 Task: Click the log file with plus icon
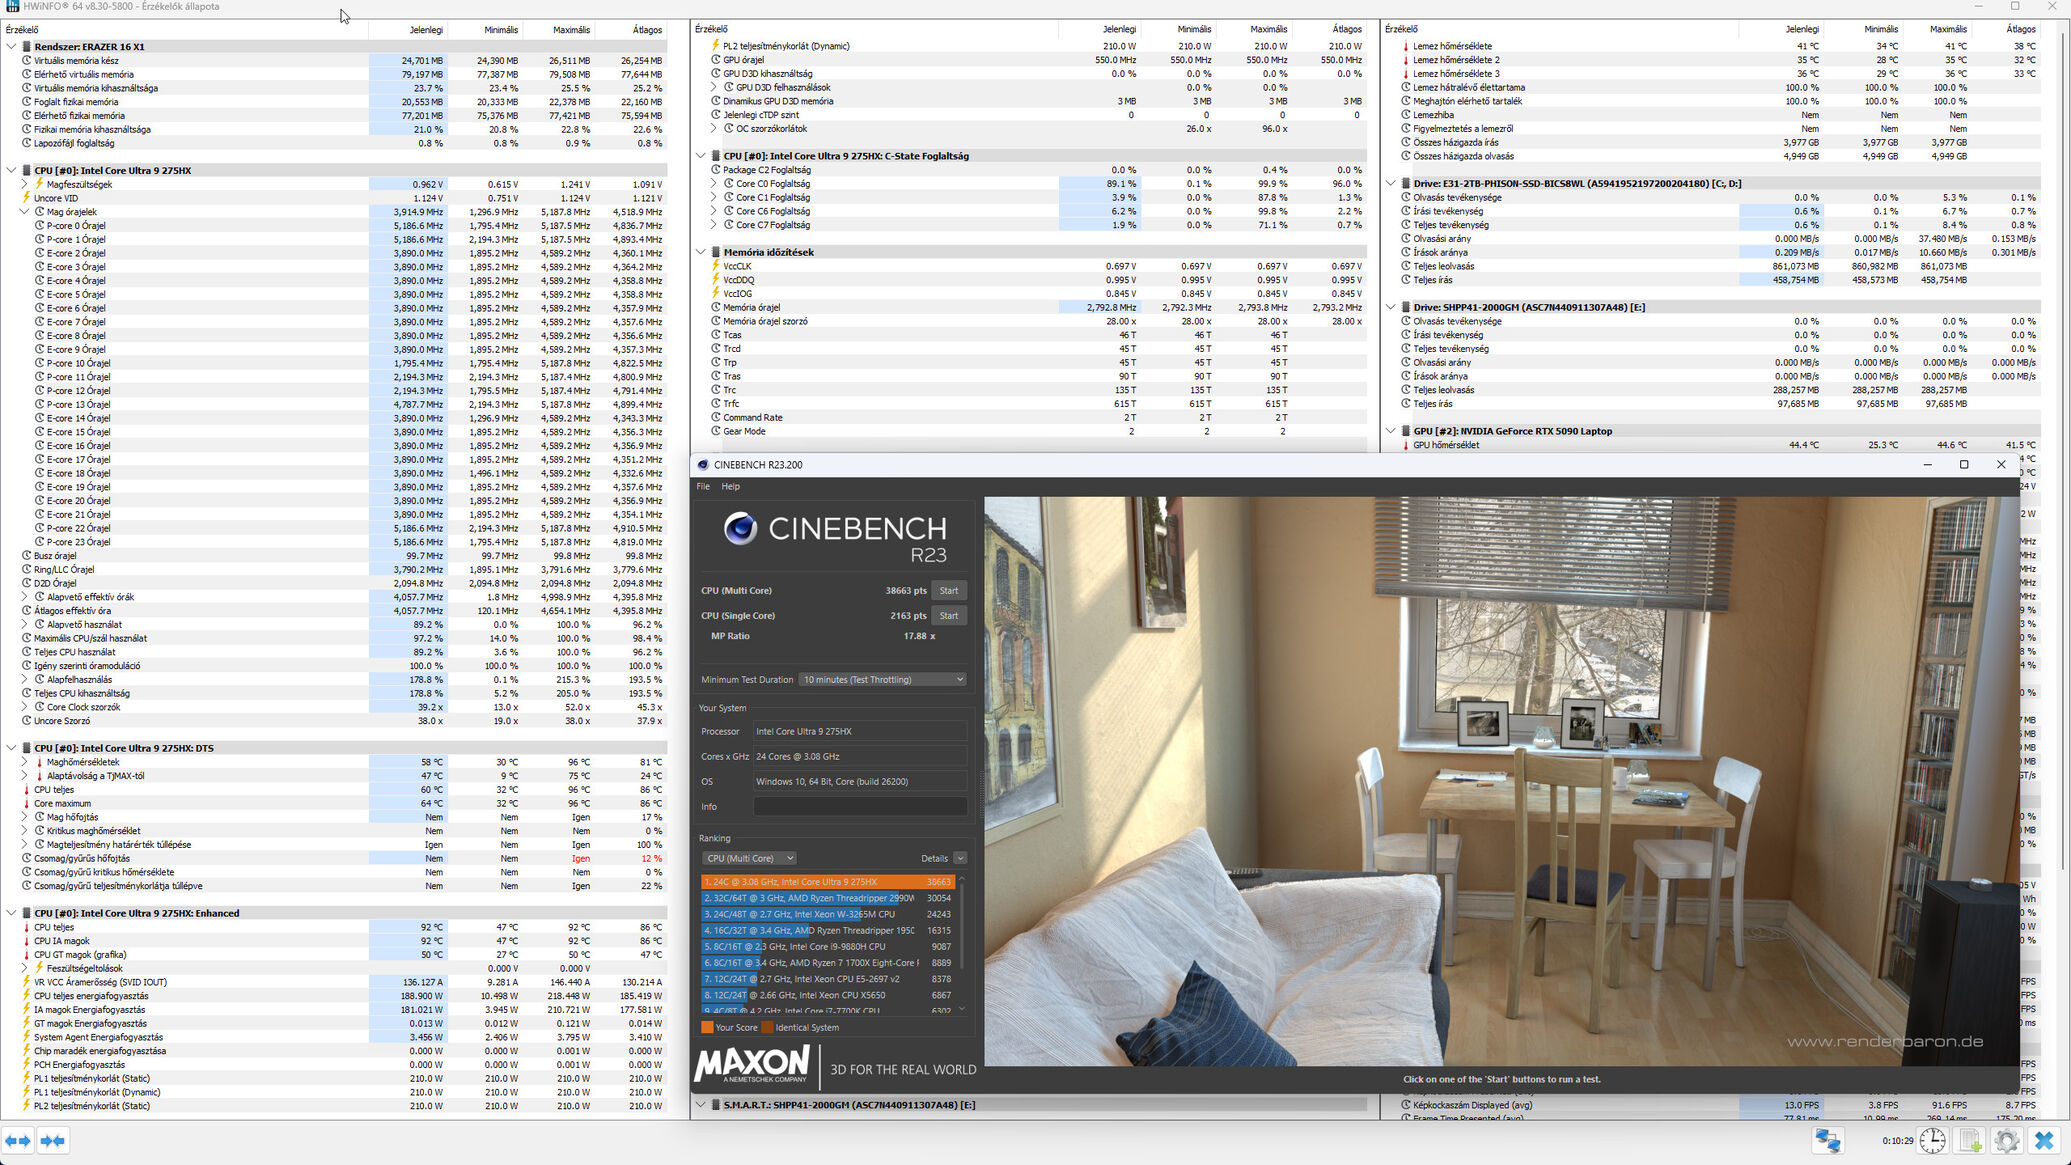[1970, 1140]
